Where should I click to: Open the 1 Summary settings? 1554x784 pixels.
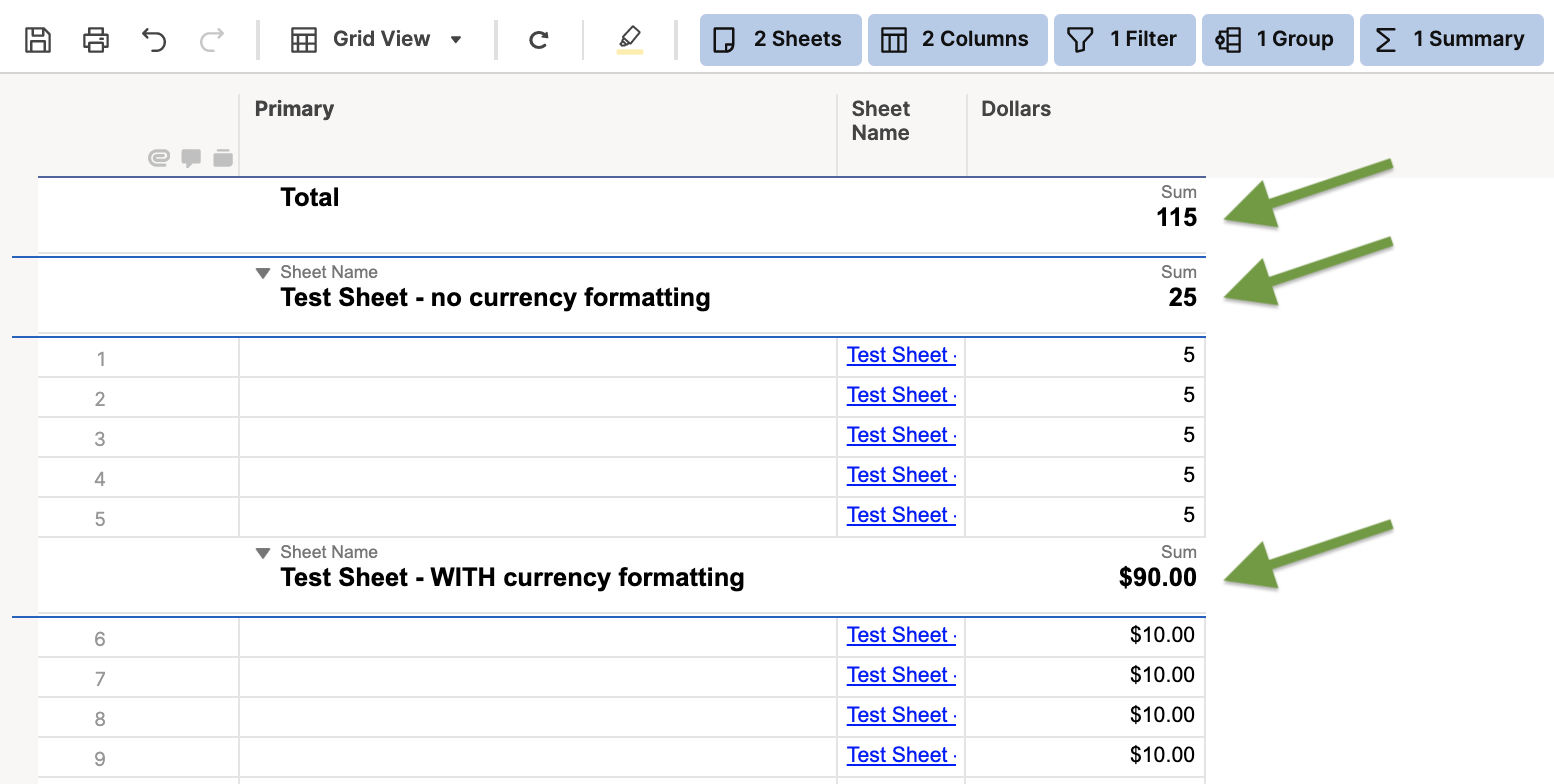click(1451, 39)
